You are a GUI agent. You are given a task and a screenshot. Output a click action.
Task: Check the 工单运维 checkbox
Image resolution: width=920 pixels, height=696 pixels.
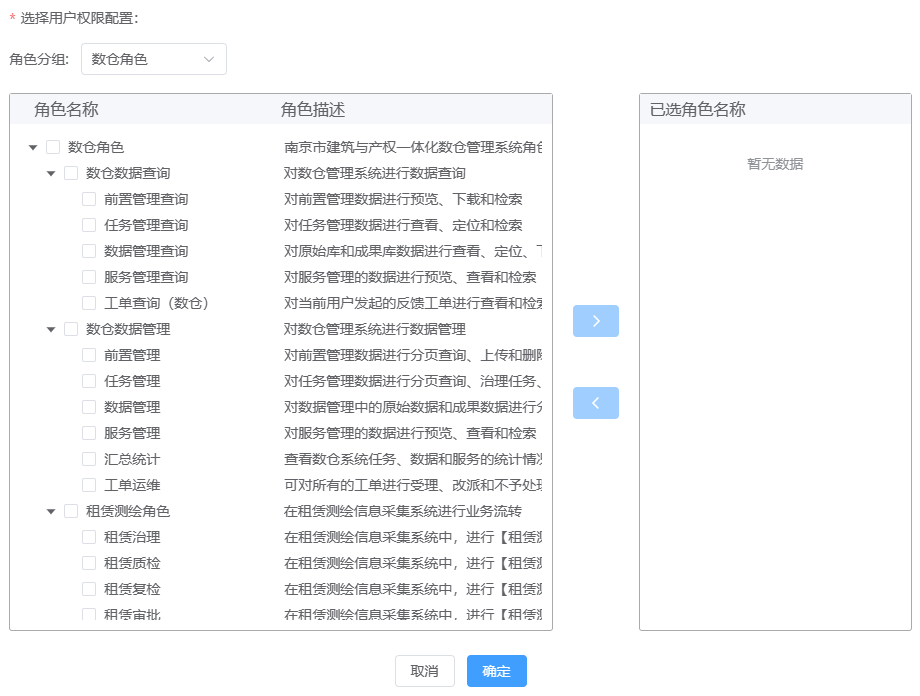coord(88,484)
